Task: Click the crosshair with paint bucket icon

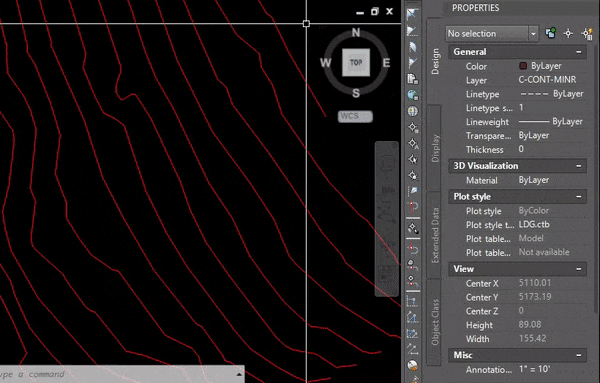Action: (413, 228)
